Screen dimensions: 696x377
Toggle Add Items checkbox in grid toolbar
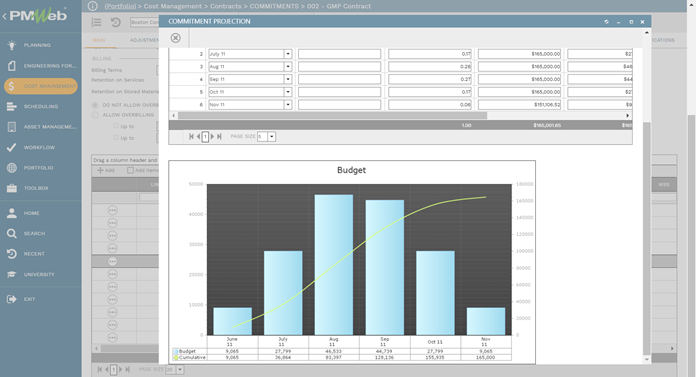130,170
